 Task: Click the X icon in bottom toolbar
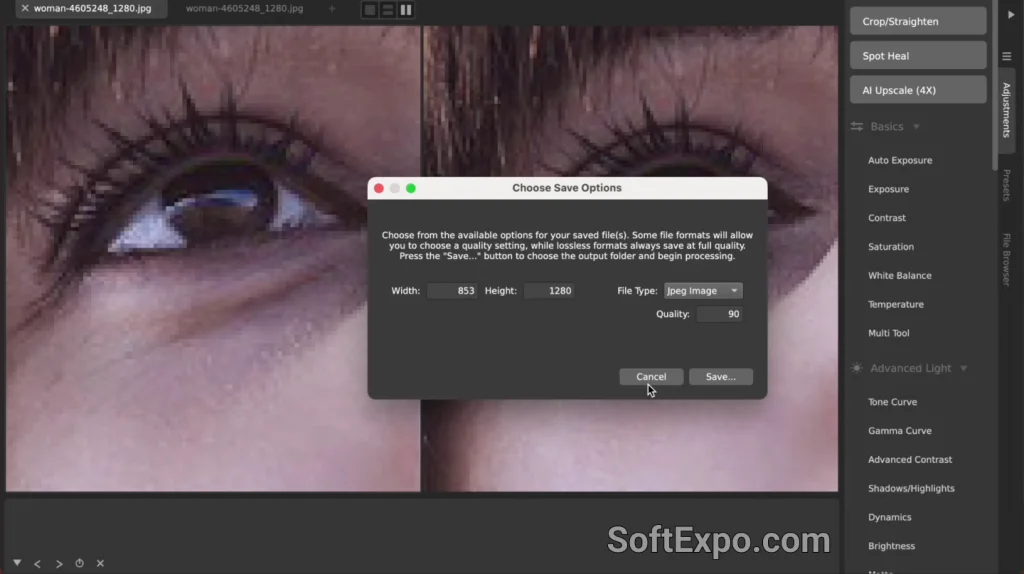point(100,564)
